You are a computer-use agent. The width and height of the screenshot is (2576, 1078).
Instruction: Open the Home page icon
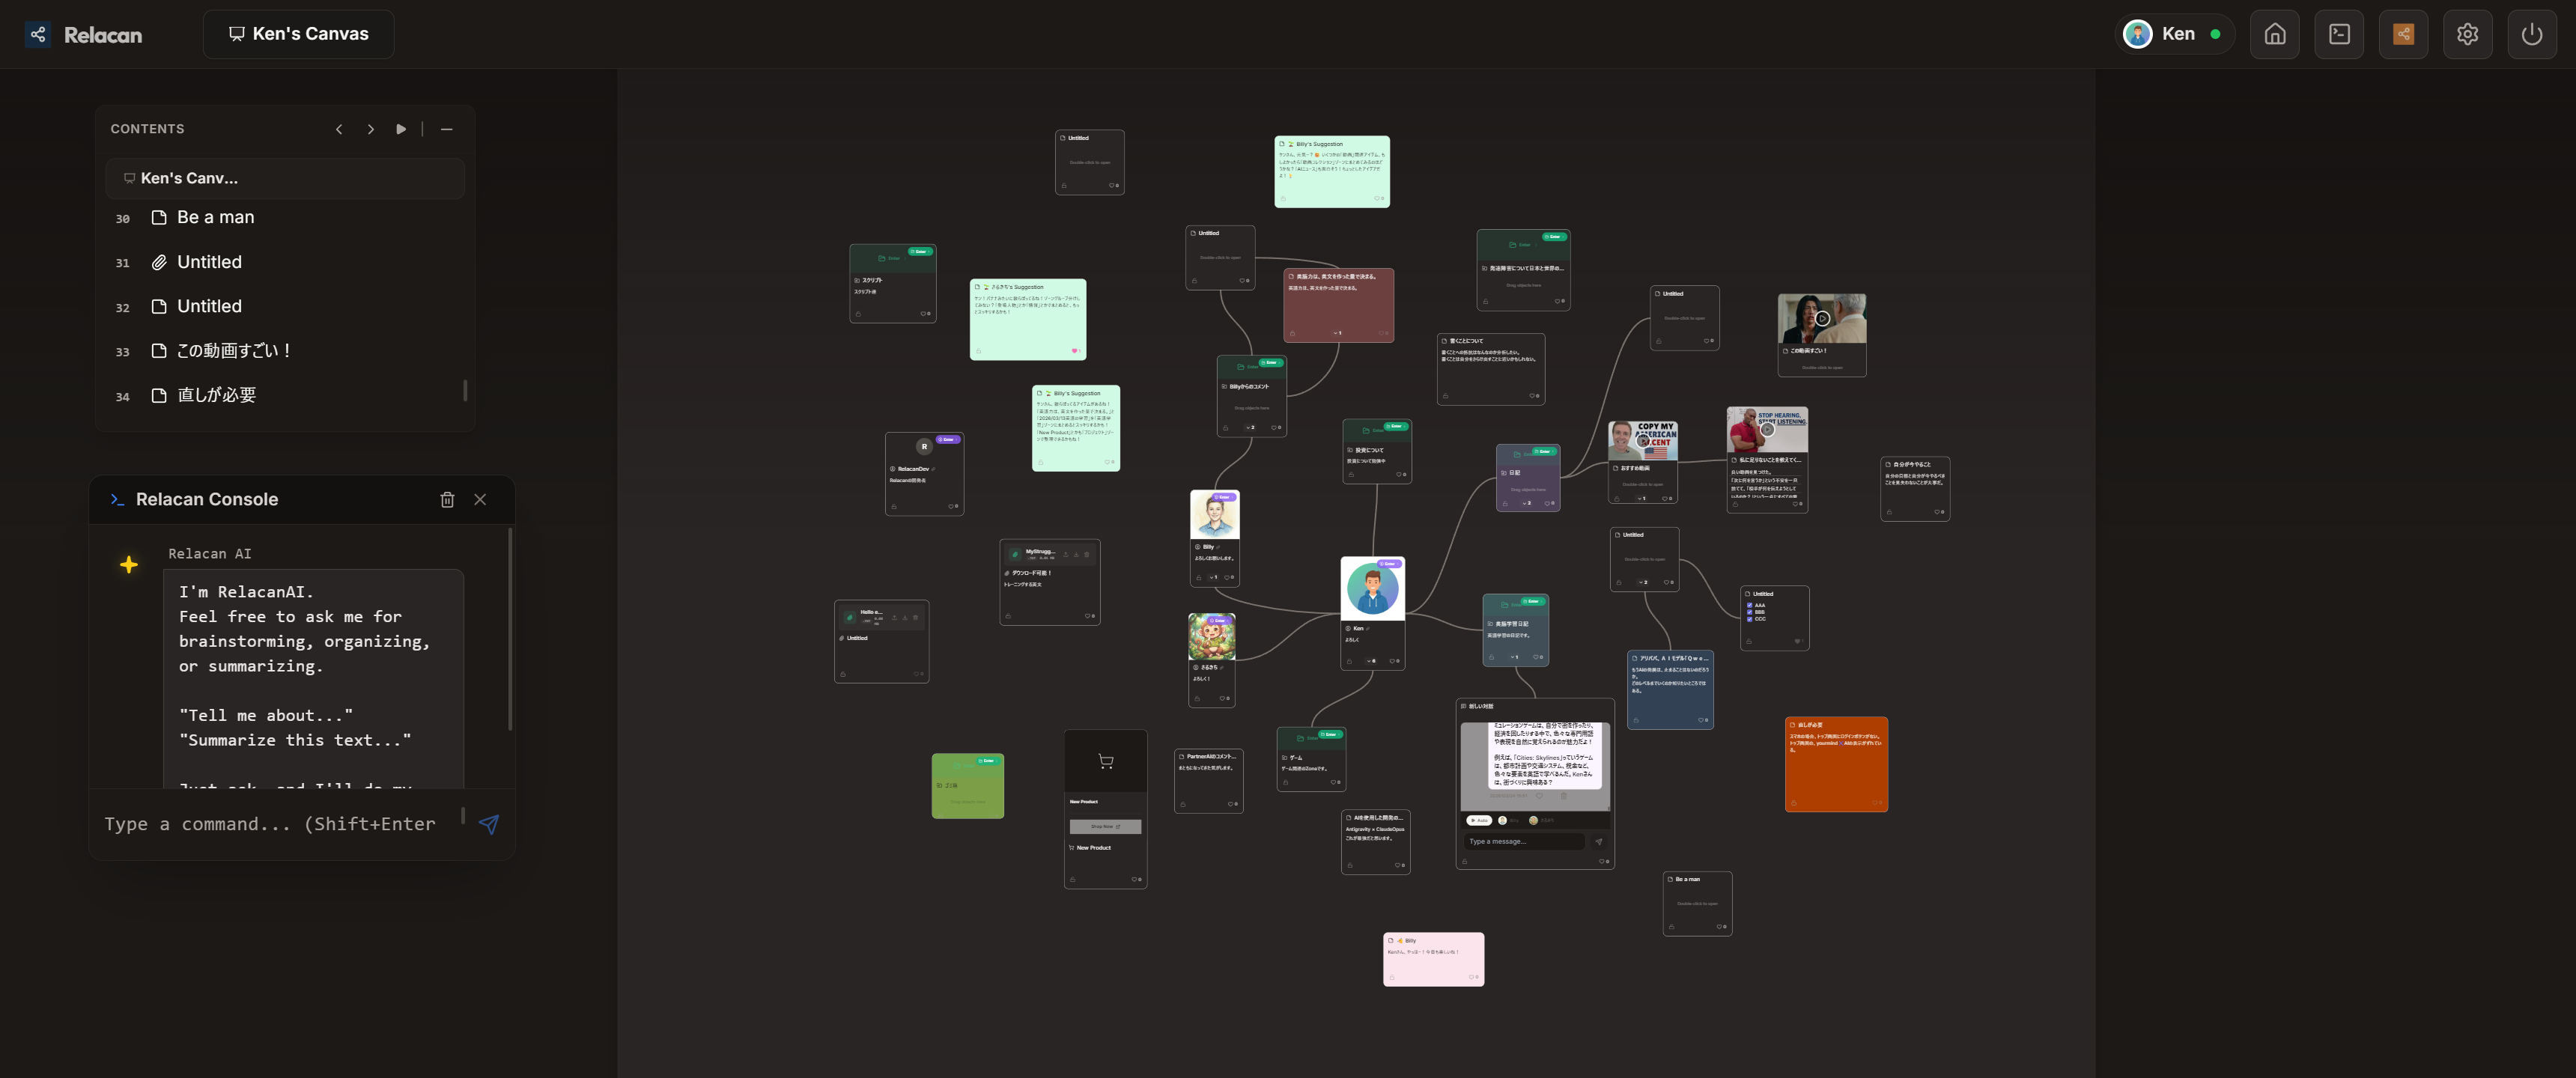click(2274, 34)
